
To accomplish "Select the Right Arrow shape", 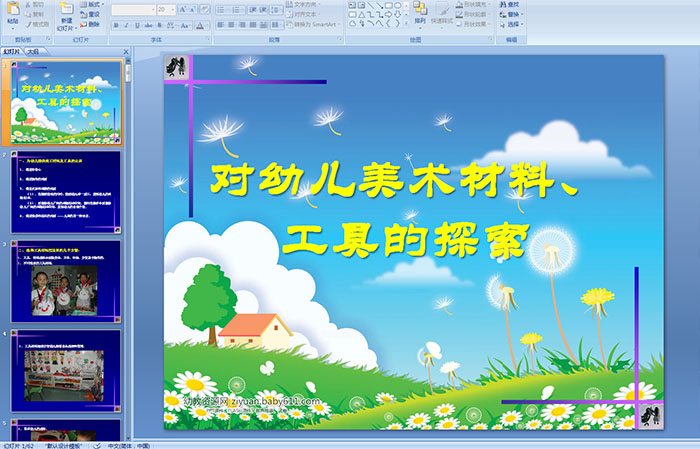I will pos(388,14).
